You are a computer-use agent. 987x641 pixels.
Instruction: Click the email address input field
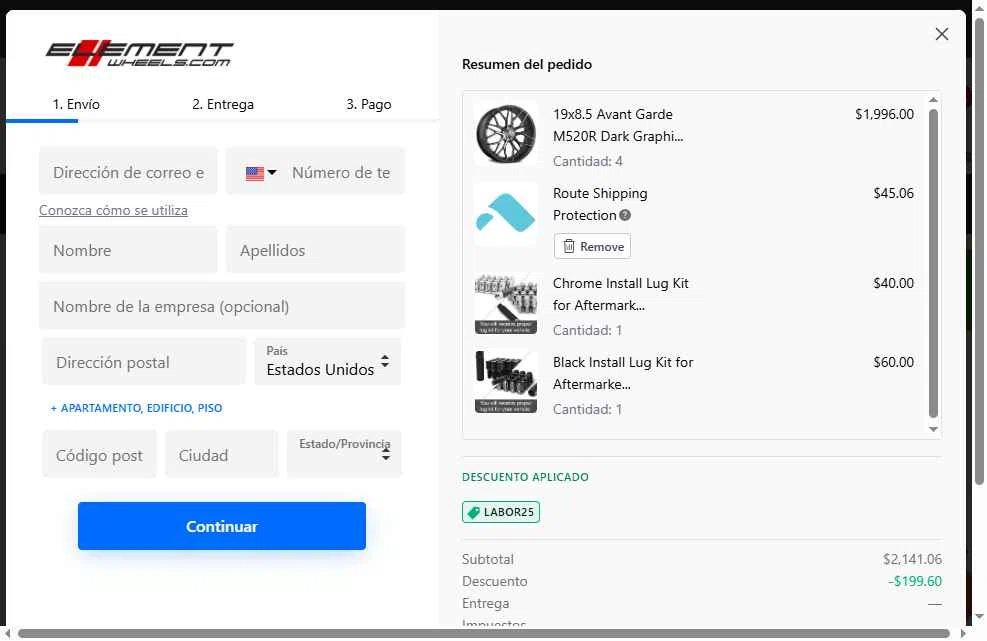[128, 171]
